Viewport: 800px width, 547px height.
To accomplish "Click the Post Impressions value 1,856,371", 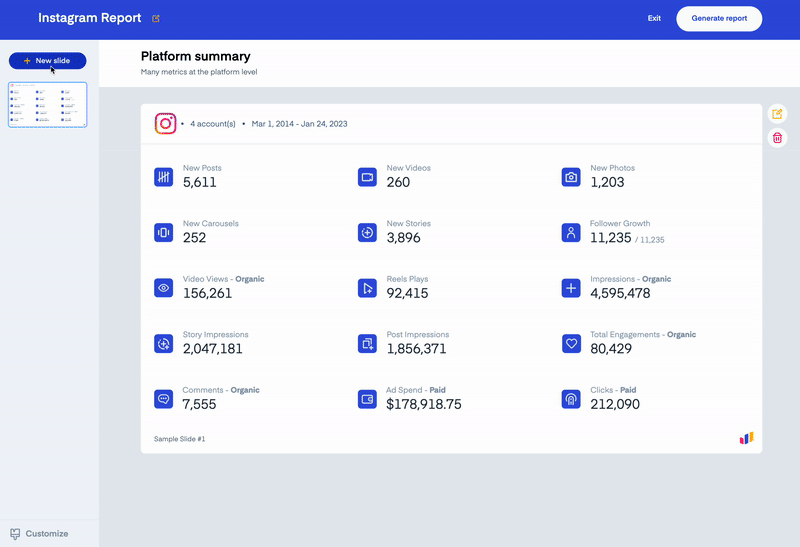I will point(416,349).
